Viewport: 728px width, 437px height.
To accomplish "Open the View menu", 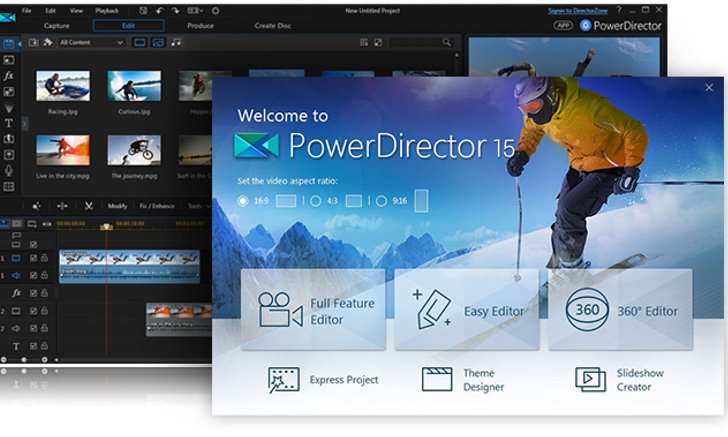I will click(76, 10).
